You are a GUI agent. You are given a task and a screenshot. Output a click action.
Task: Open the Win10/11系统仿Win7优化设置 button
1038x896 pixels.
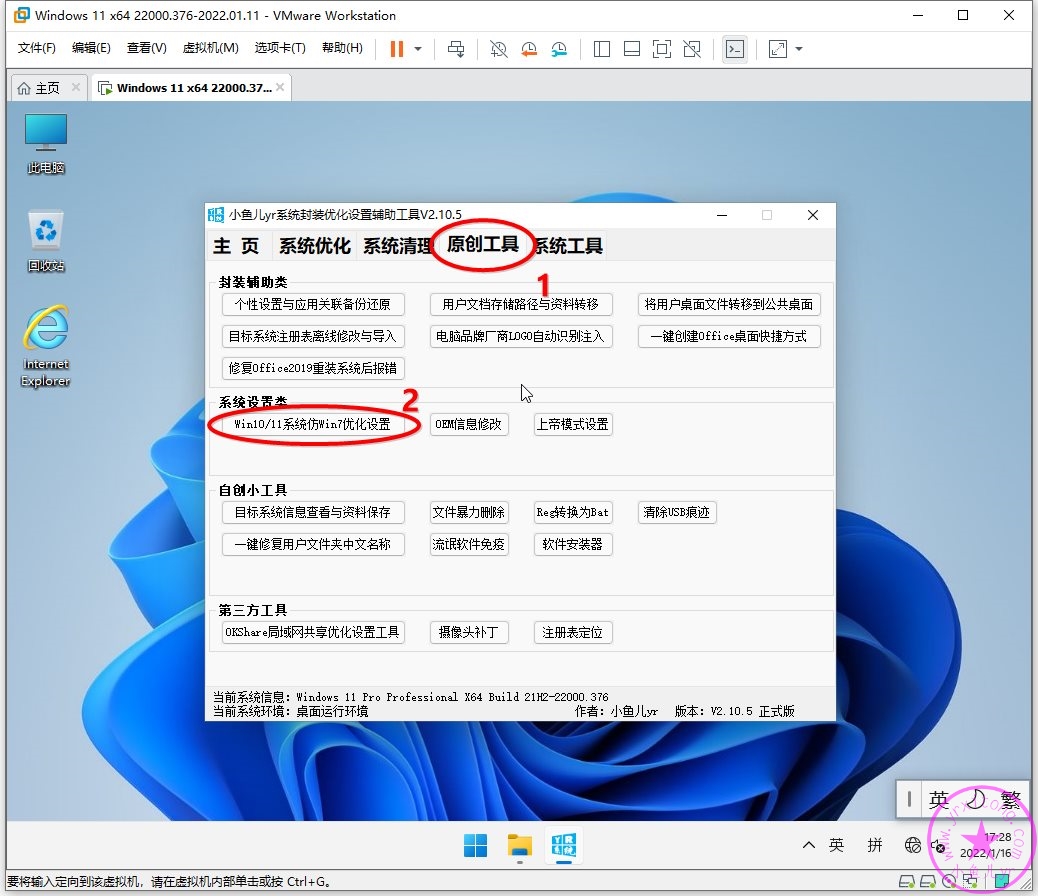(x=313, y=424)
